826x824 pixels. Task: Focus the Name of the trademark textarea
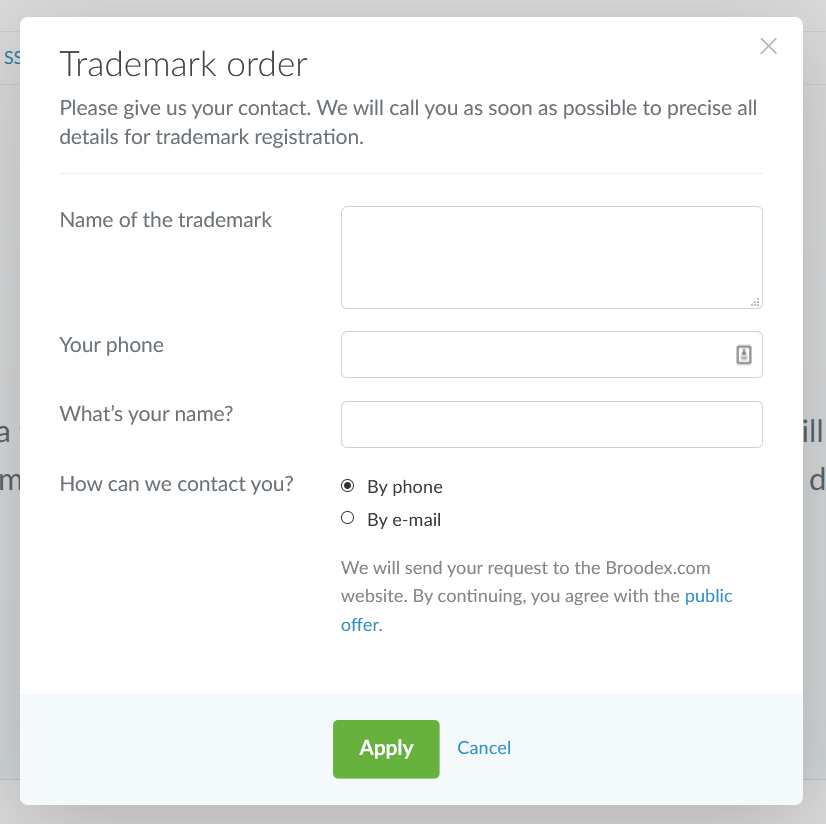[x=551, y=257]
